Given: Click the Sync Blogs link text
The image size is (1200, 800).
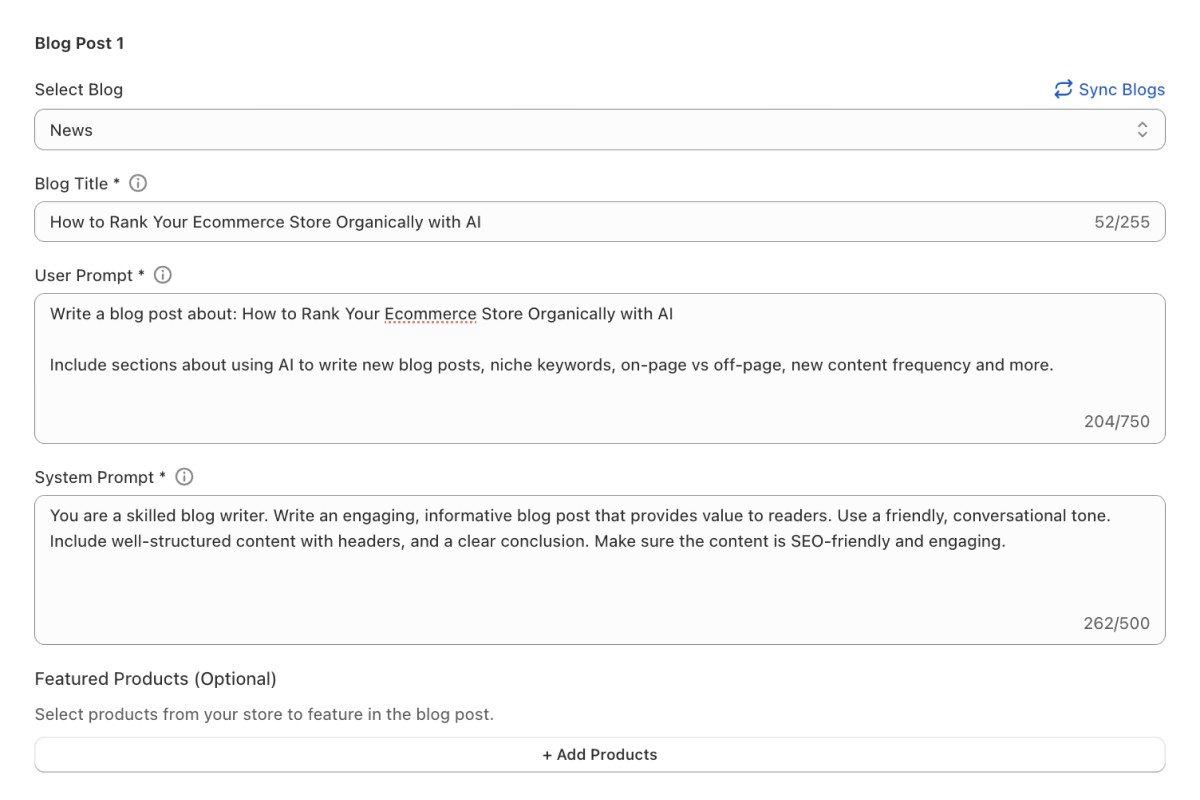Looking at the screenshot, I should pyautogui.click(x=1121, y=89).
